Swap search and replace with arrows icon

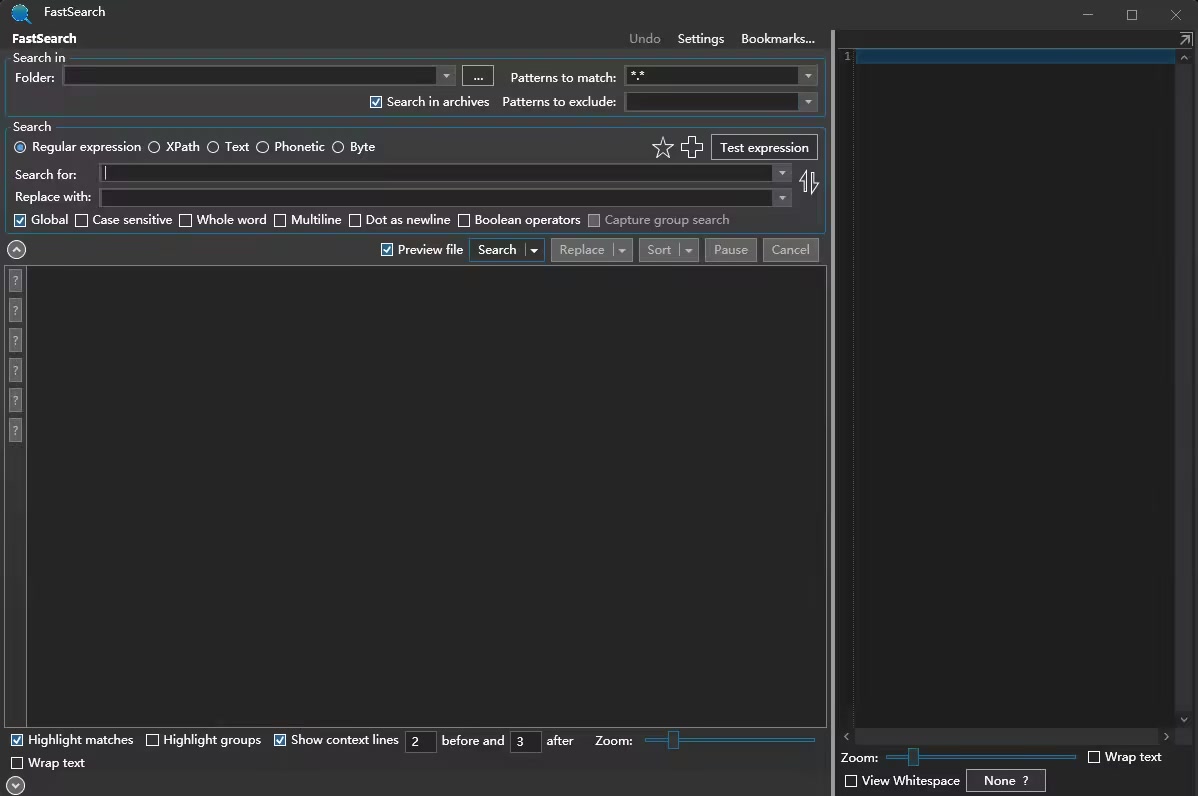pyautogui.click(x=809, y=182)
